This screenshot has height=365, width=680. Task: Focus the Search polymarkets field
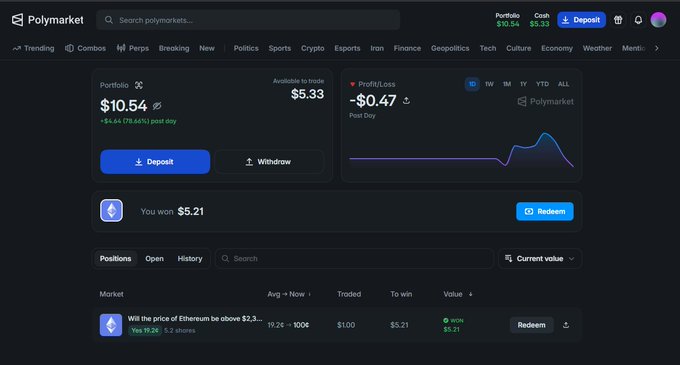248,20
